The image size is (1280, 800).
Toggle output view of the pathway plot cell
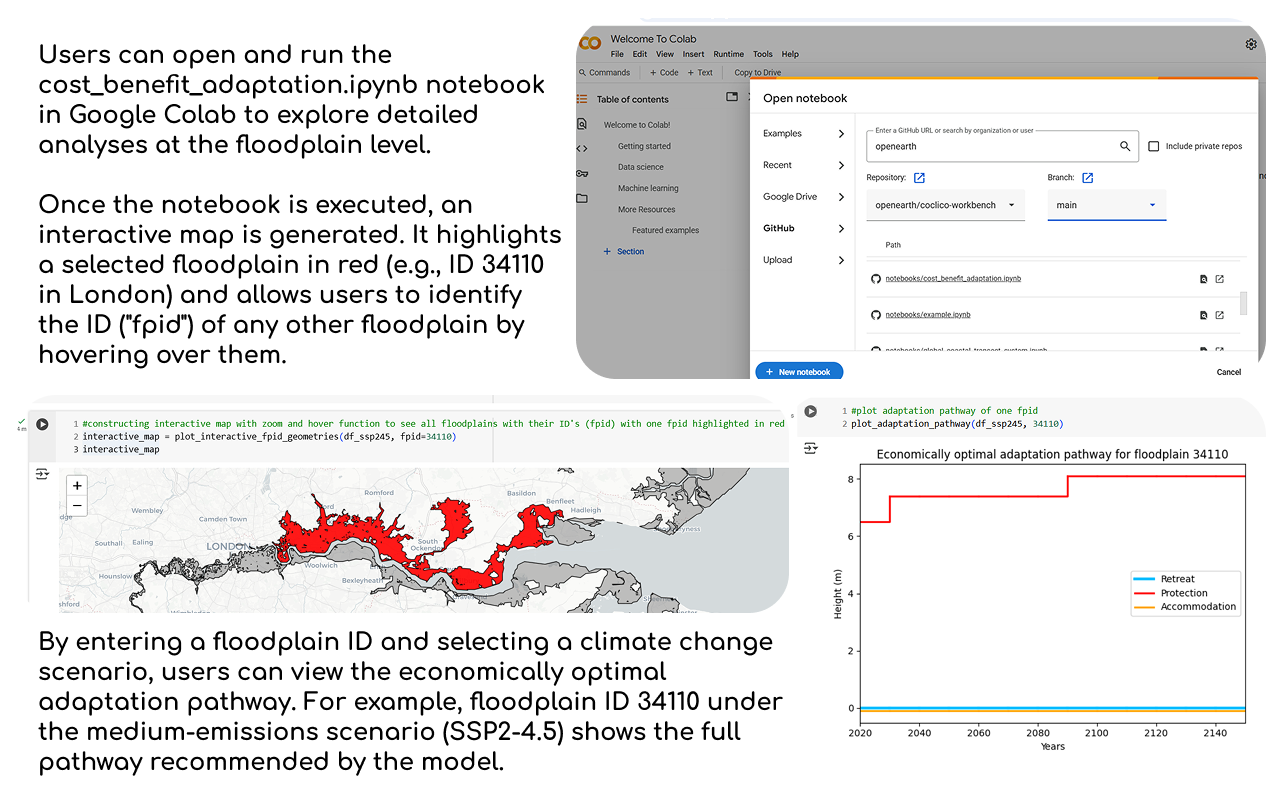(811, 449)
